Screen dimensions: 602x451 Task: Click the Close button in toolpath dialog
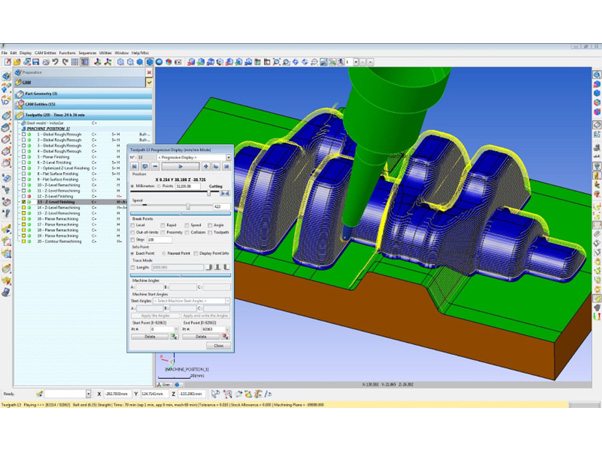[x=218, y=346]
